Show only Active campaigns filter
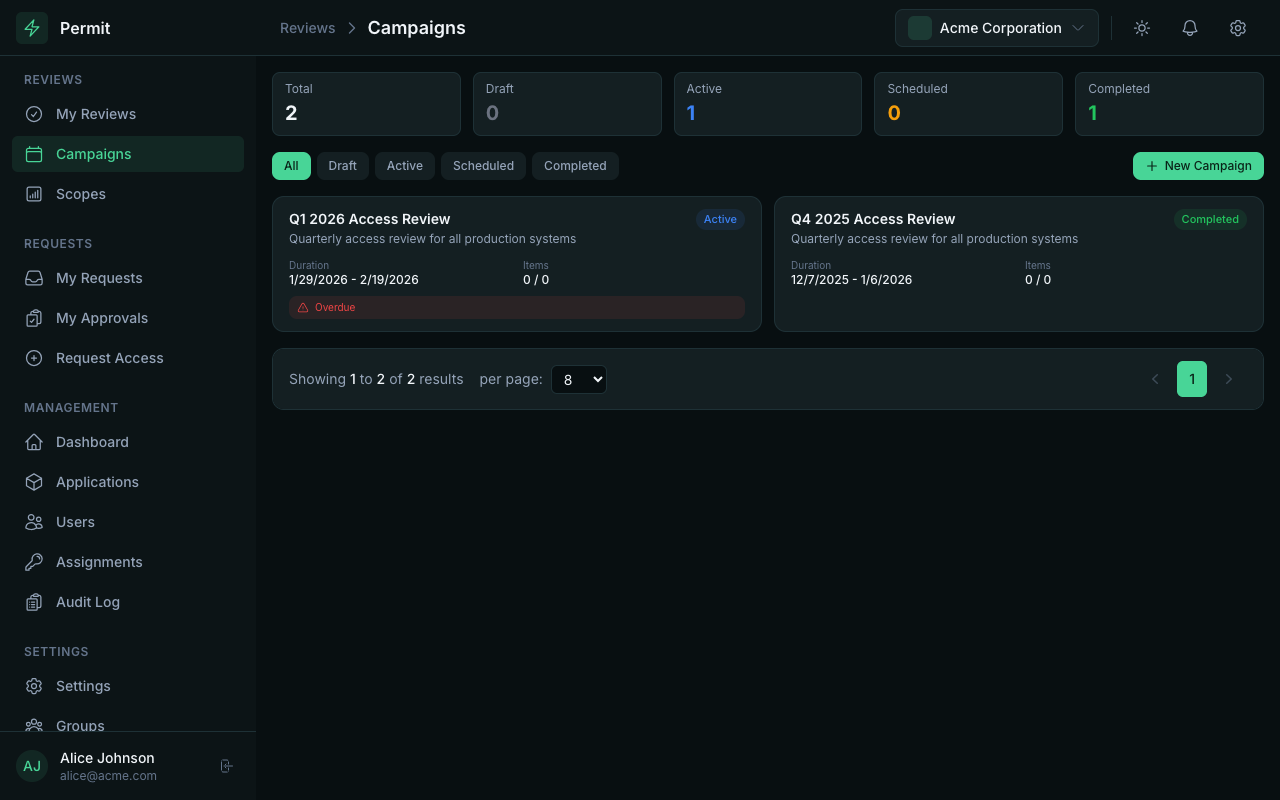 [404, 166]
